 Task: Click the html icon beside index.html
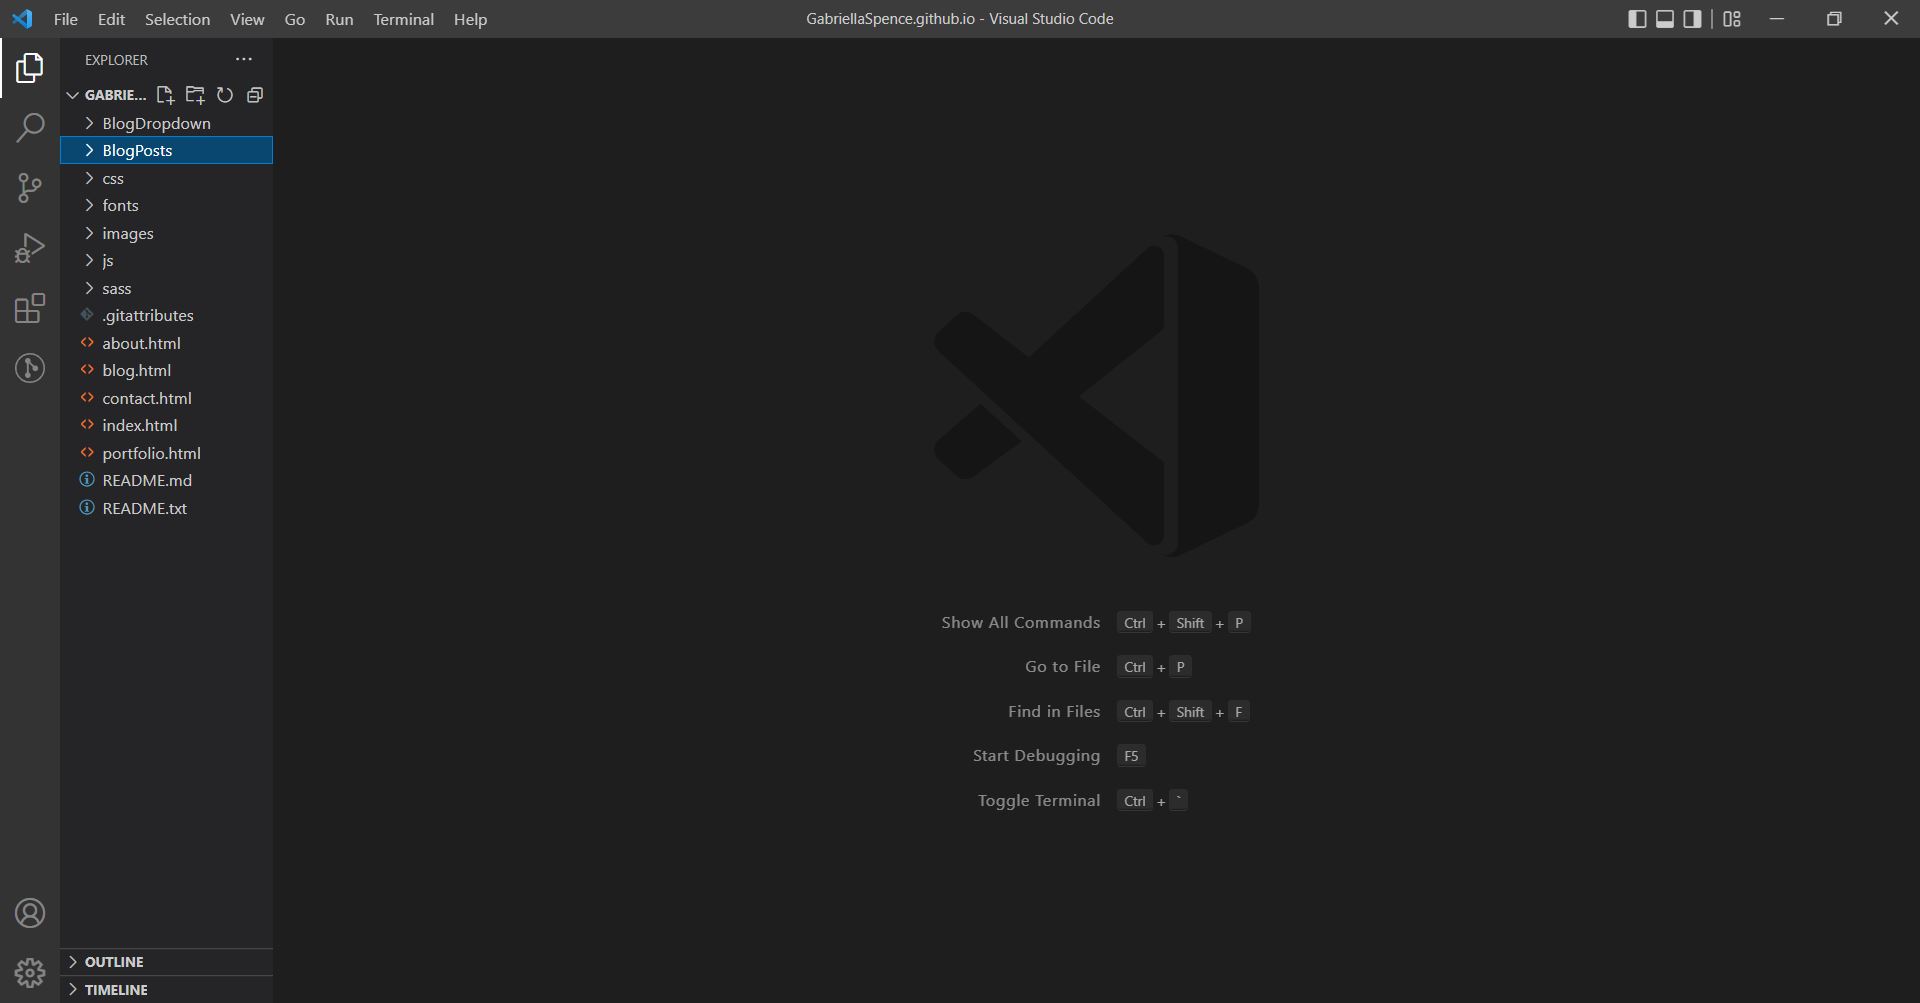pos(87,425)
